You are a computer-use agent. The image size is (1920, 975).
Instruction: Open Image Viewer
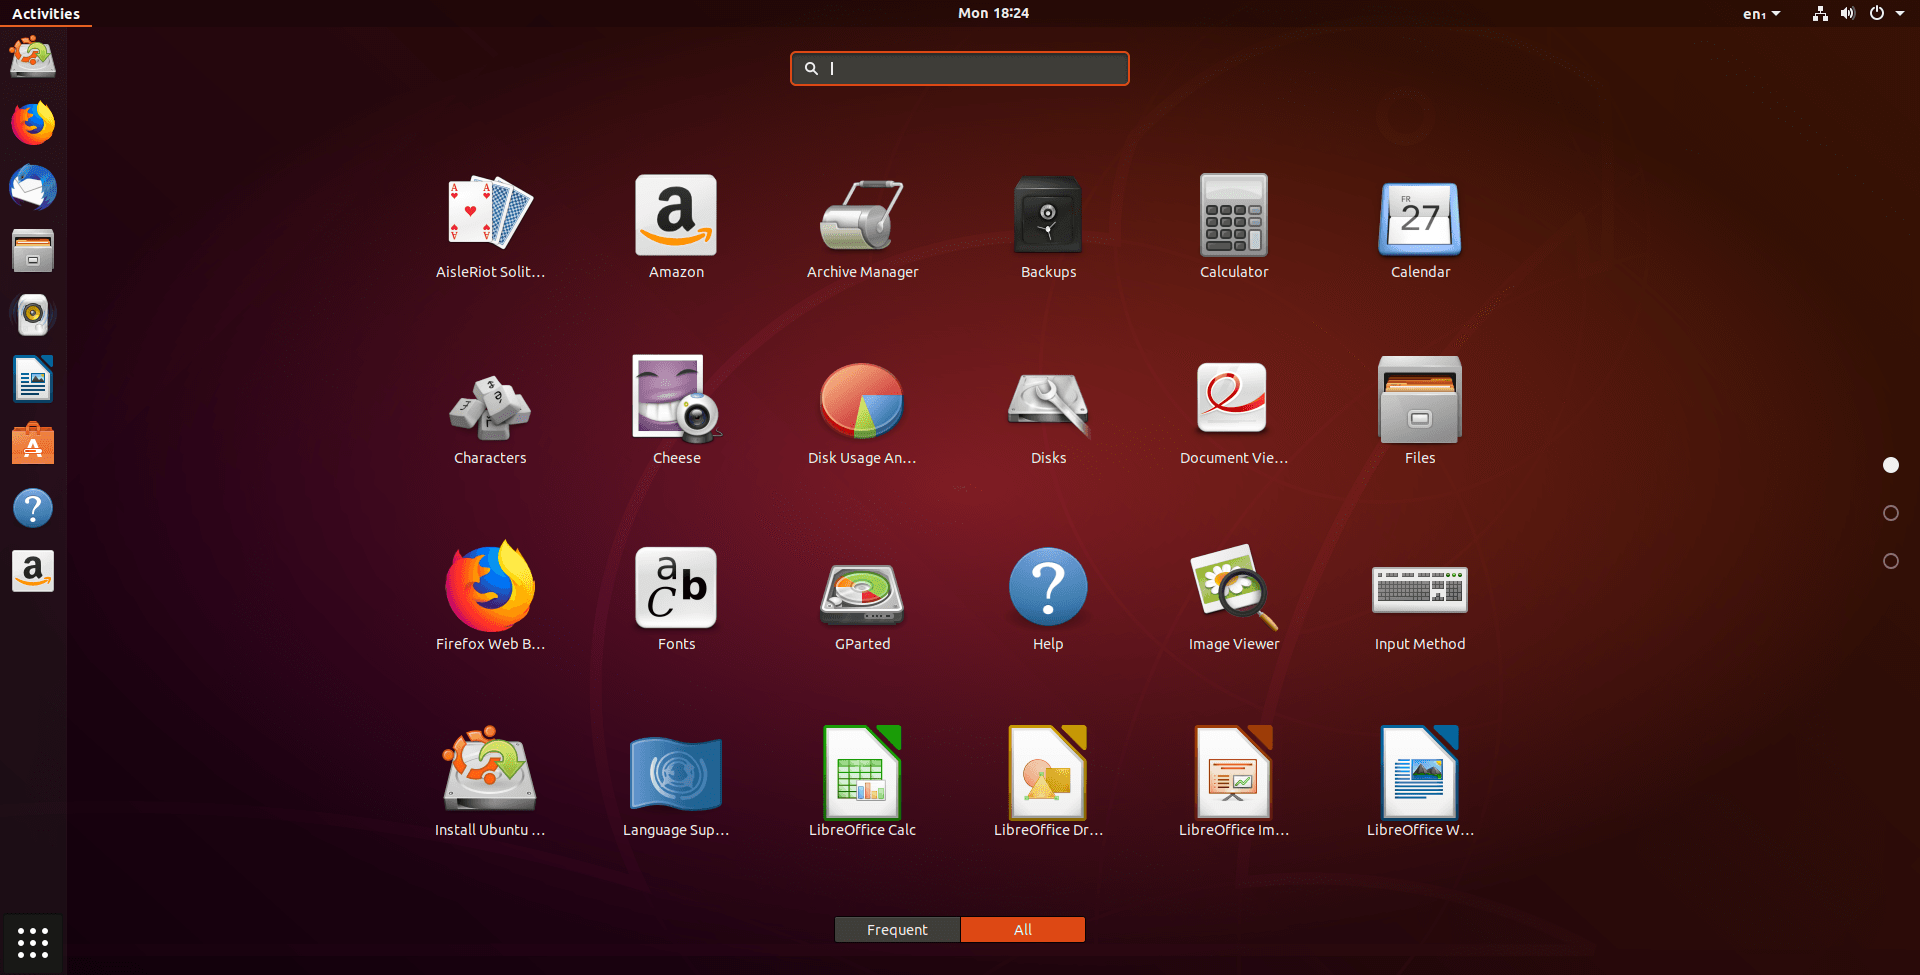1234,598
